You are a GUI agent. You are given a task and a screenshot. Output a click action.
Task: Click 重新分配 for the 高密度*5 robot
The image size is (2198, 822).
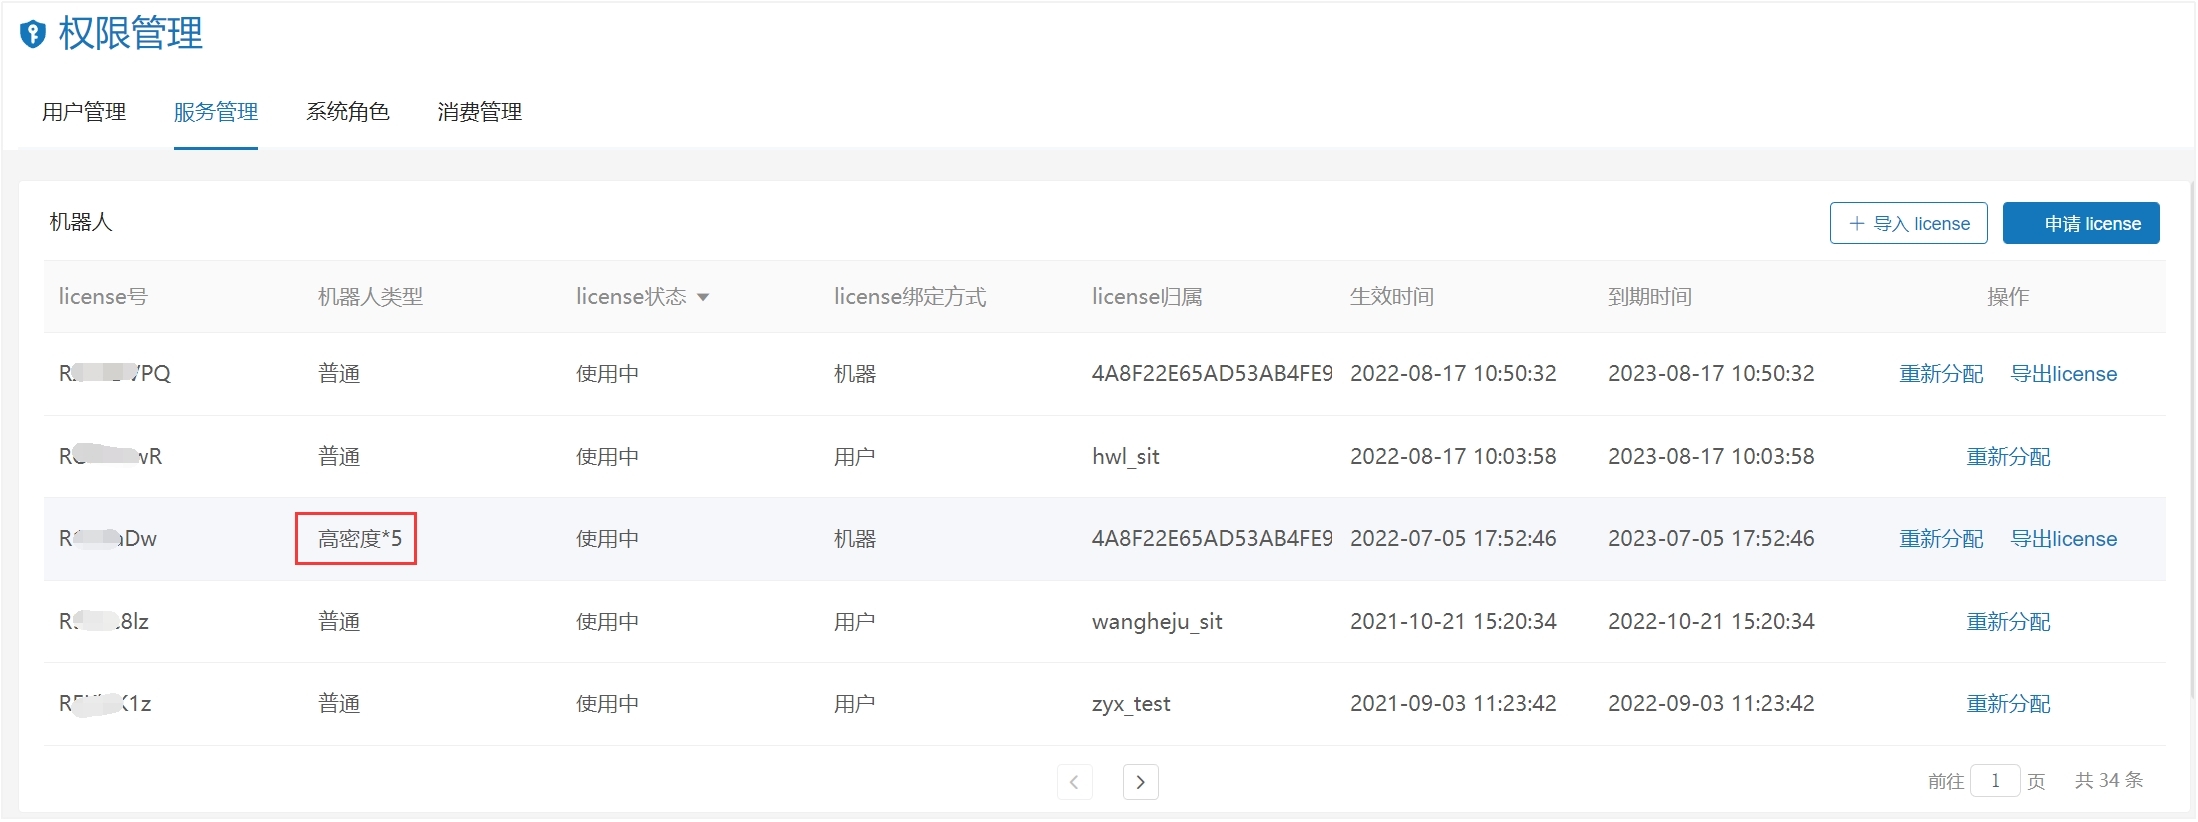coord(1941,539)
